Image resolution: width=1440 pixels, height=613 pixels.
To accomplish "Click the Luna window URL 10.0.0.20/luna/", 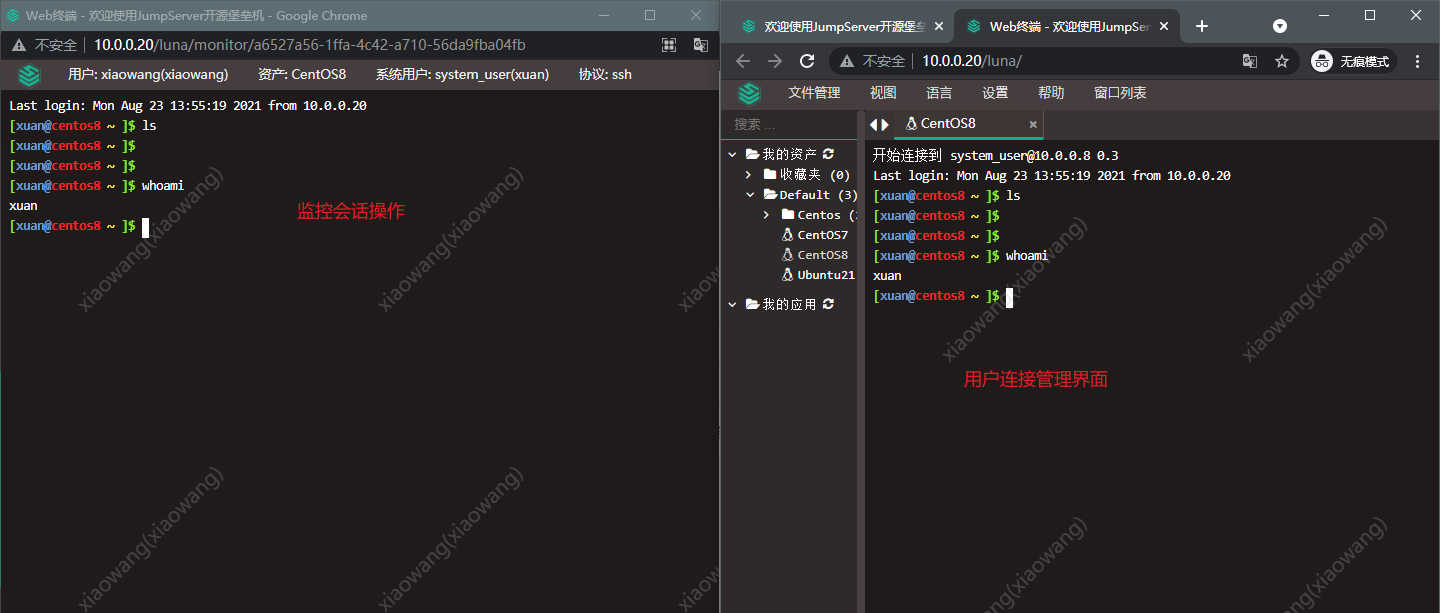I will (971, 61).
